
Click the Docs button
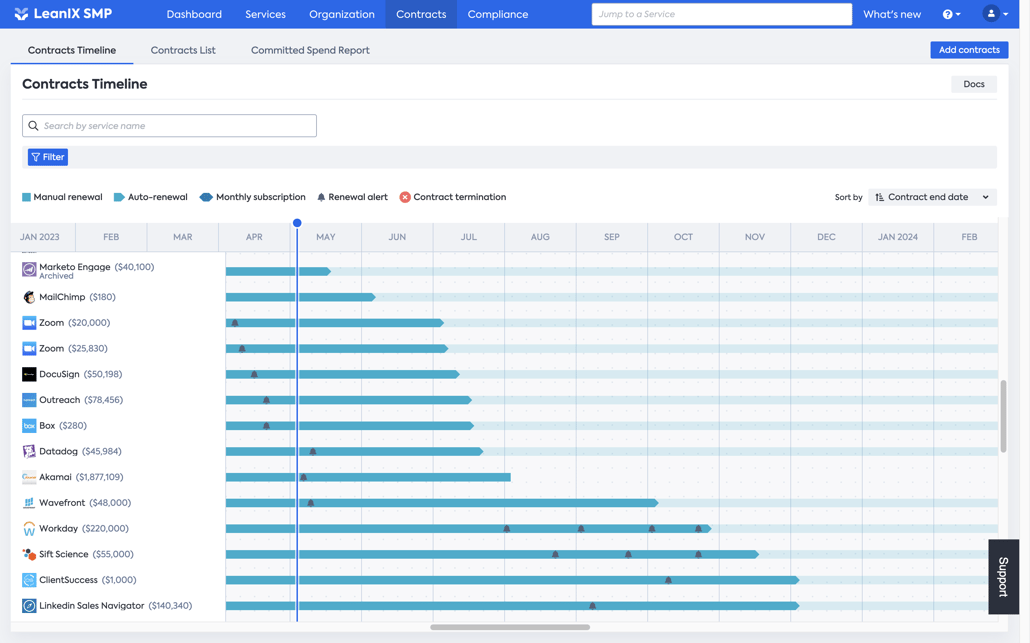tap(974, 84)
